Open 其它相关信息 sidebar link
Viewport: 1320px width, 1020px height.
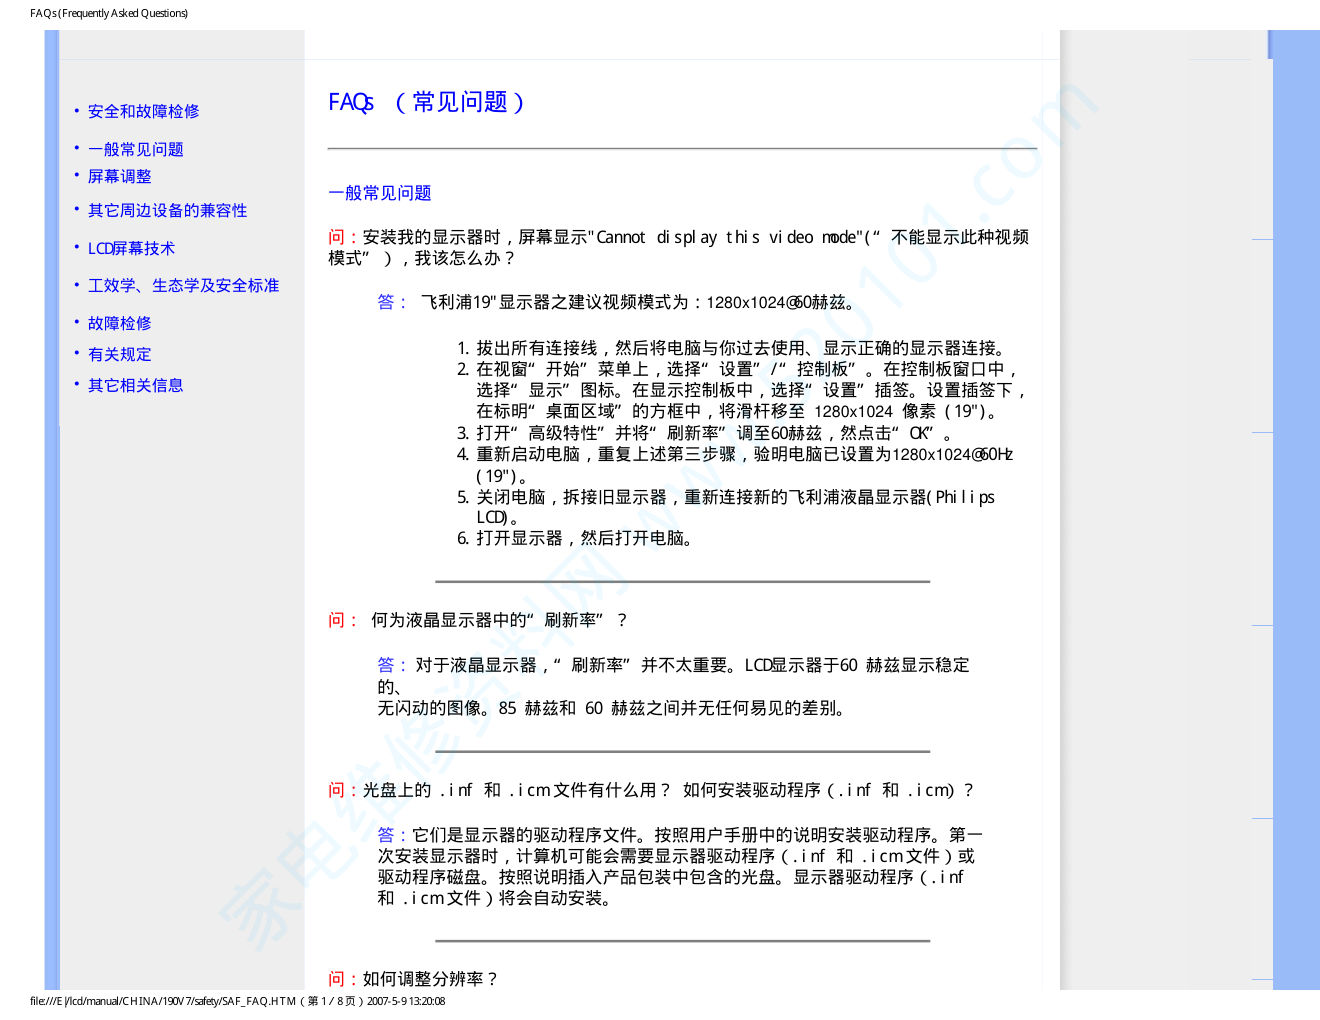pos(135,385)
